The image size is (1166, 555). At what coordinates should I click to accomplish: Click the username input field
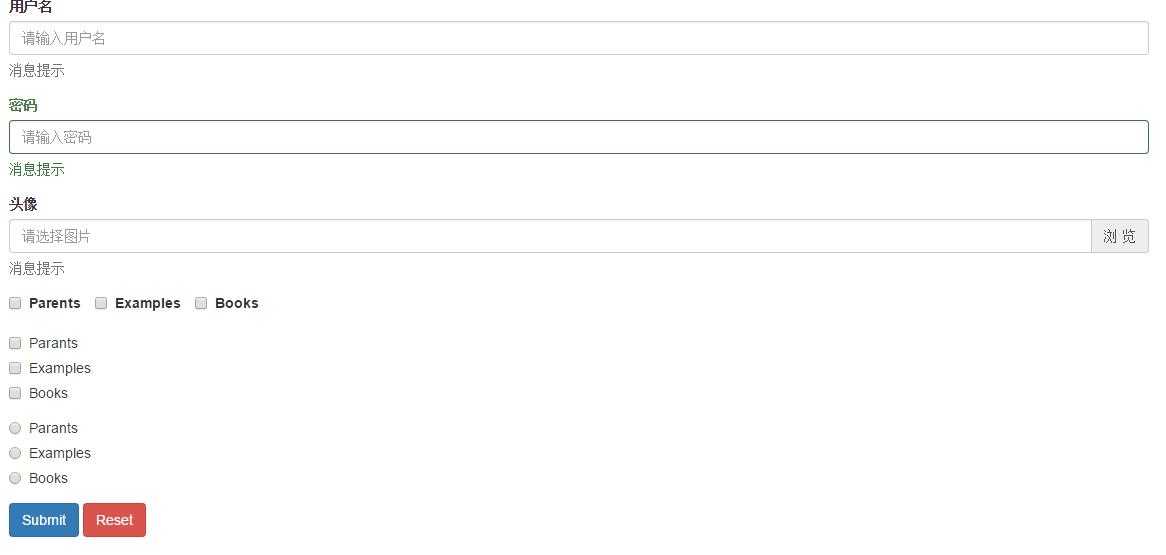579,38
